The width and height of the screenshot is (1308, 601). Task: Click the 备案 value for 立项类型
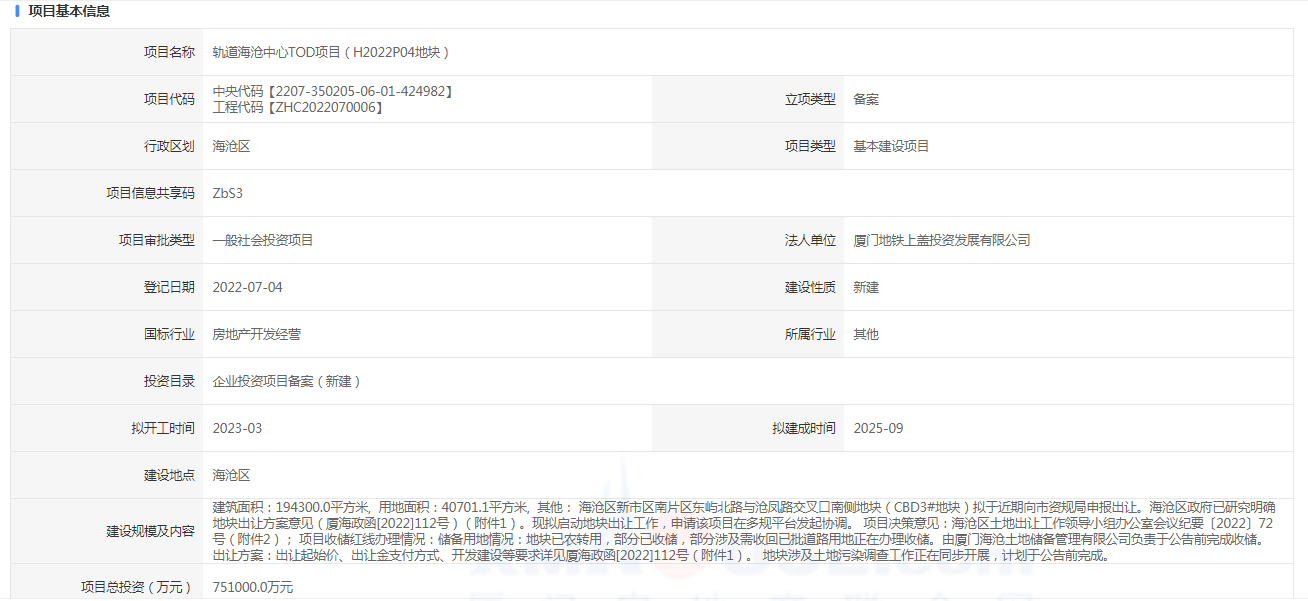point(866,99)
